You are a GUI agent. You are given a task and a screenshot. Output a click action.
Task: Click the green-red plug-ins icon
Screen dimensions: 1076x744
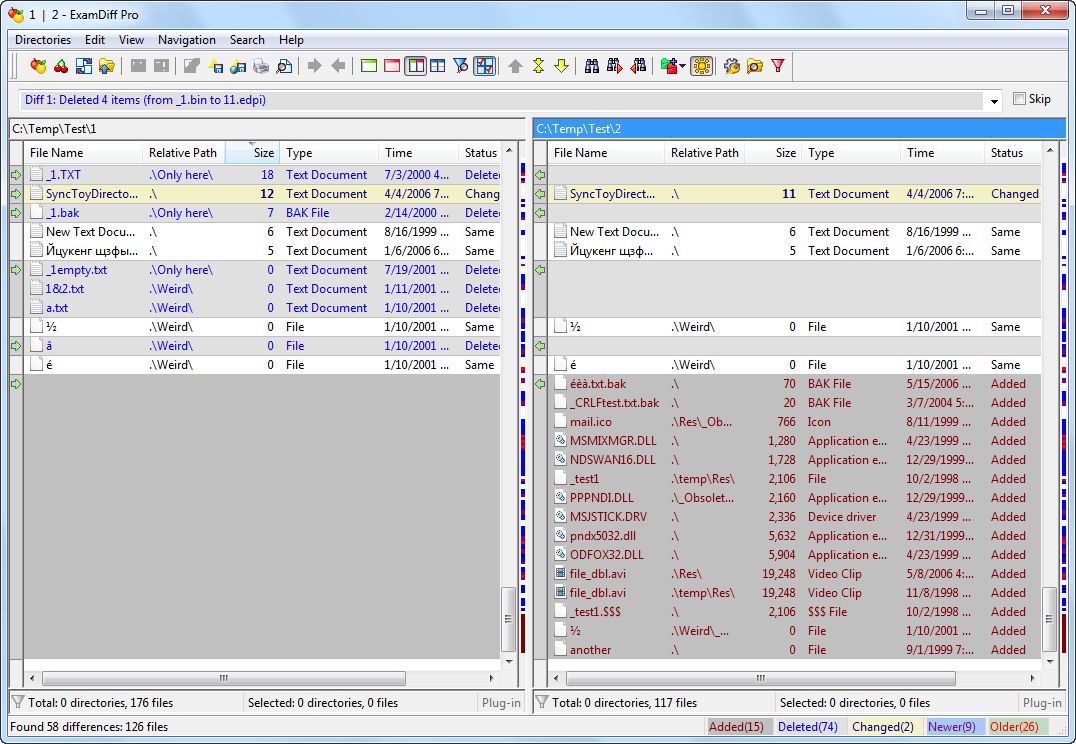click(668, 66)
